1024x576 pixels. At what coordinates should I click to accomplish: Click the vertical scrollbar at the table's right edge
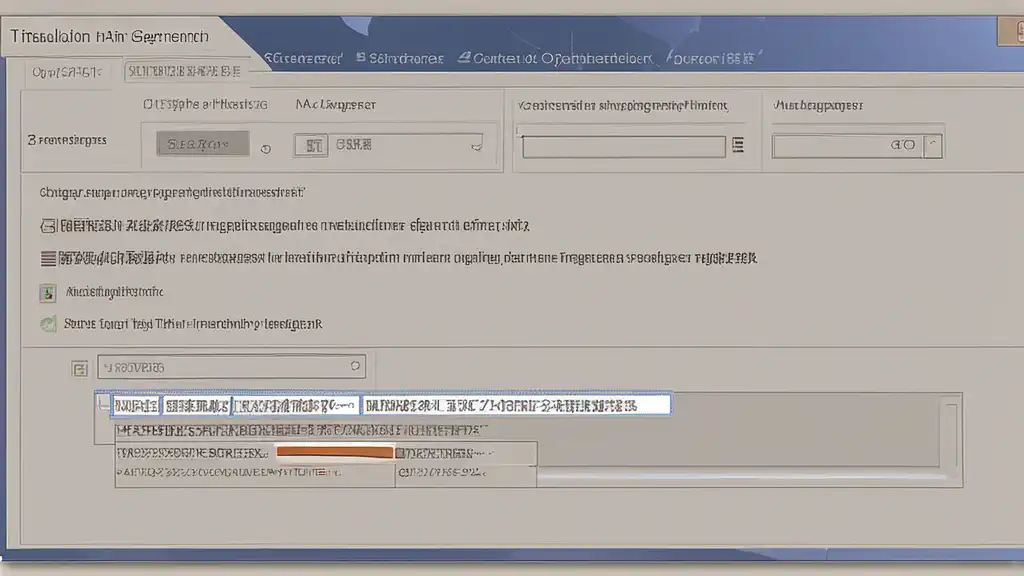coord(951,435)
